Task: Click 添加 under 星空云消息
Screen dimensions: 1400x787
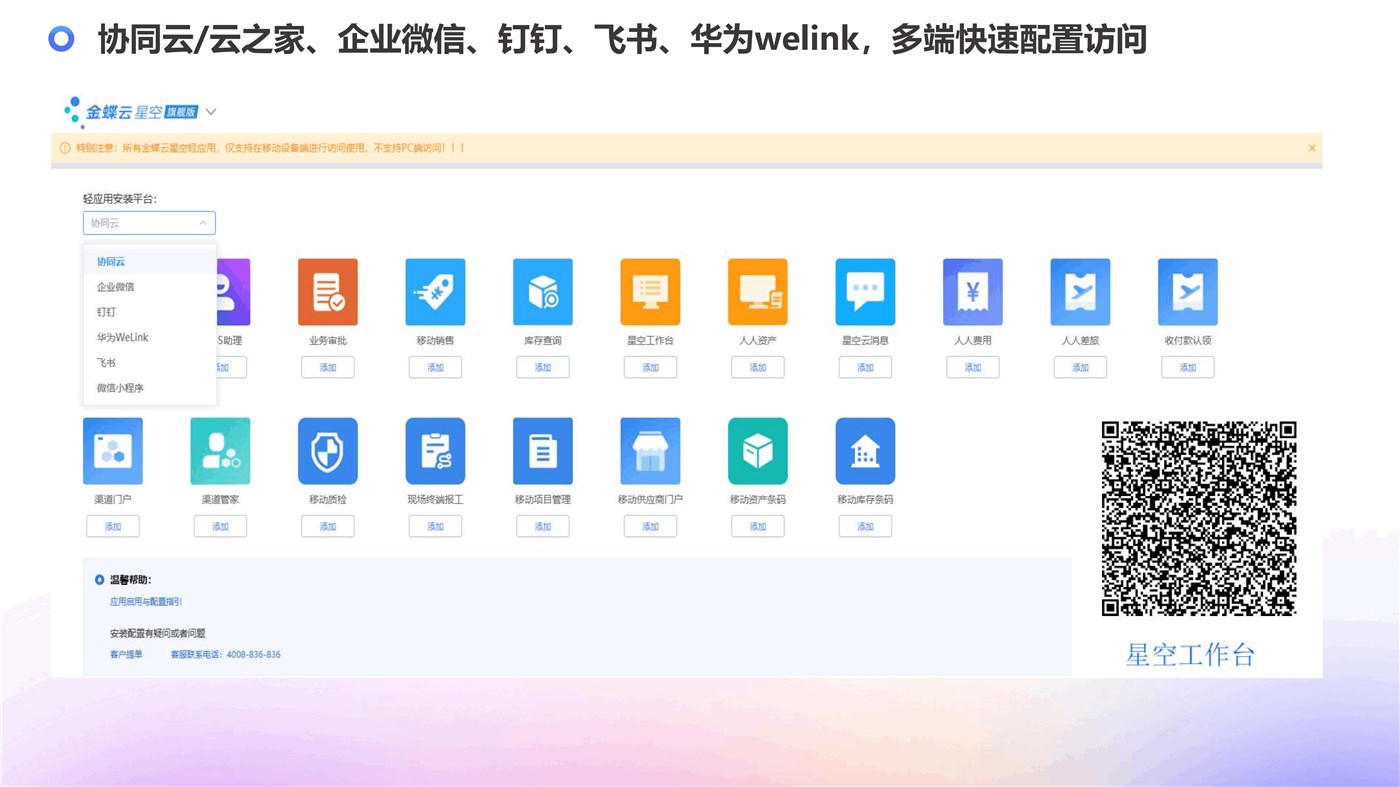Action: [865, 367]
